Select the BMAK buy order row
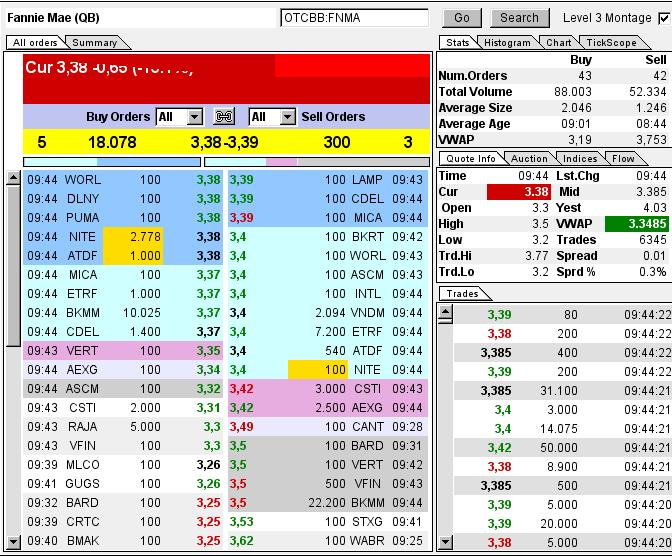 point(123,541)
